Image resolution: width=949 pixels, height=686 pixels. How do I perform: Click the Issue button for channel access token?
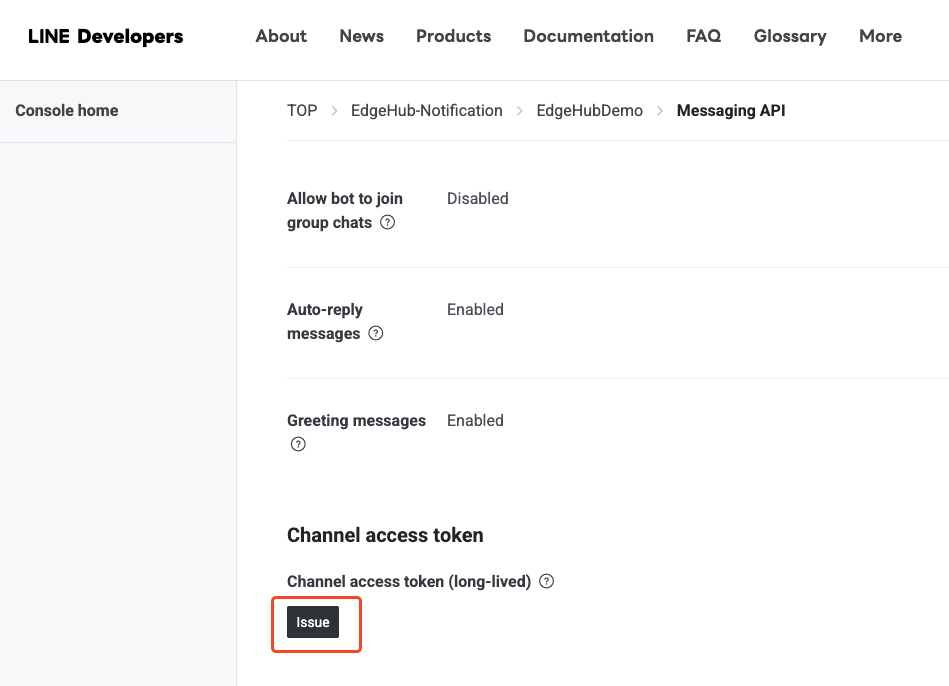click(313, 621)
